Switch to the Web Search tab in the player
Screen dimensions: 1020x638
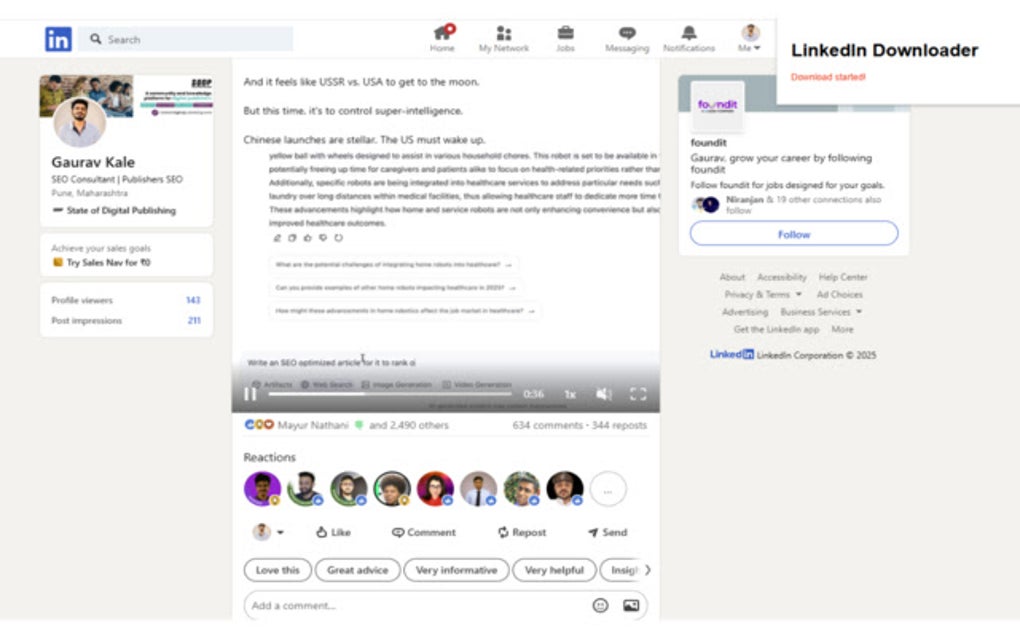(330, 383)
